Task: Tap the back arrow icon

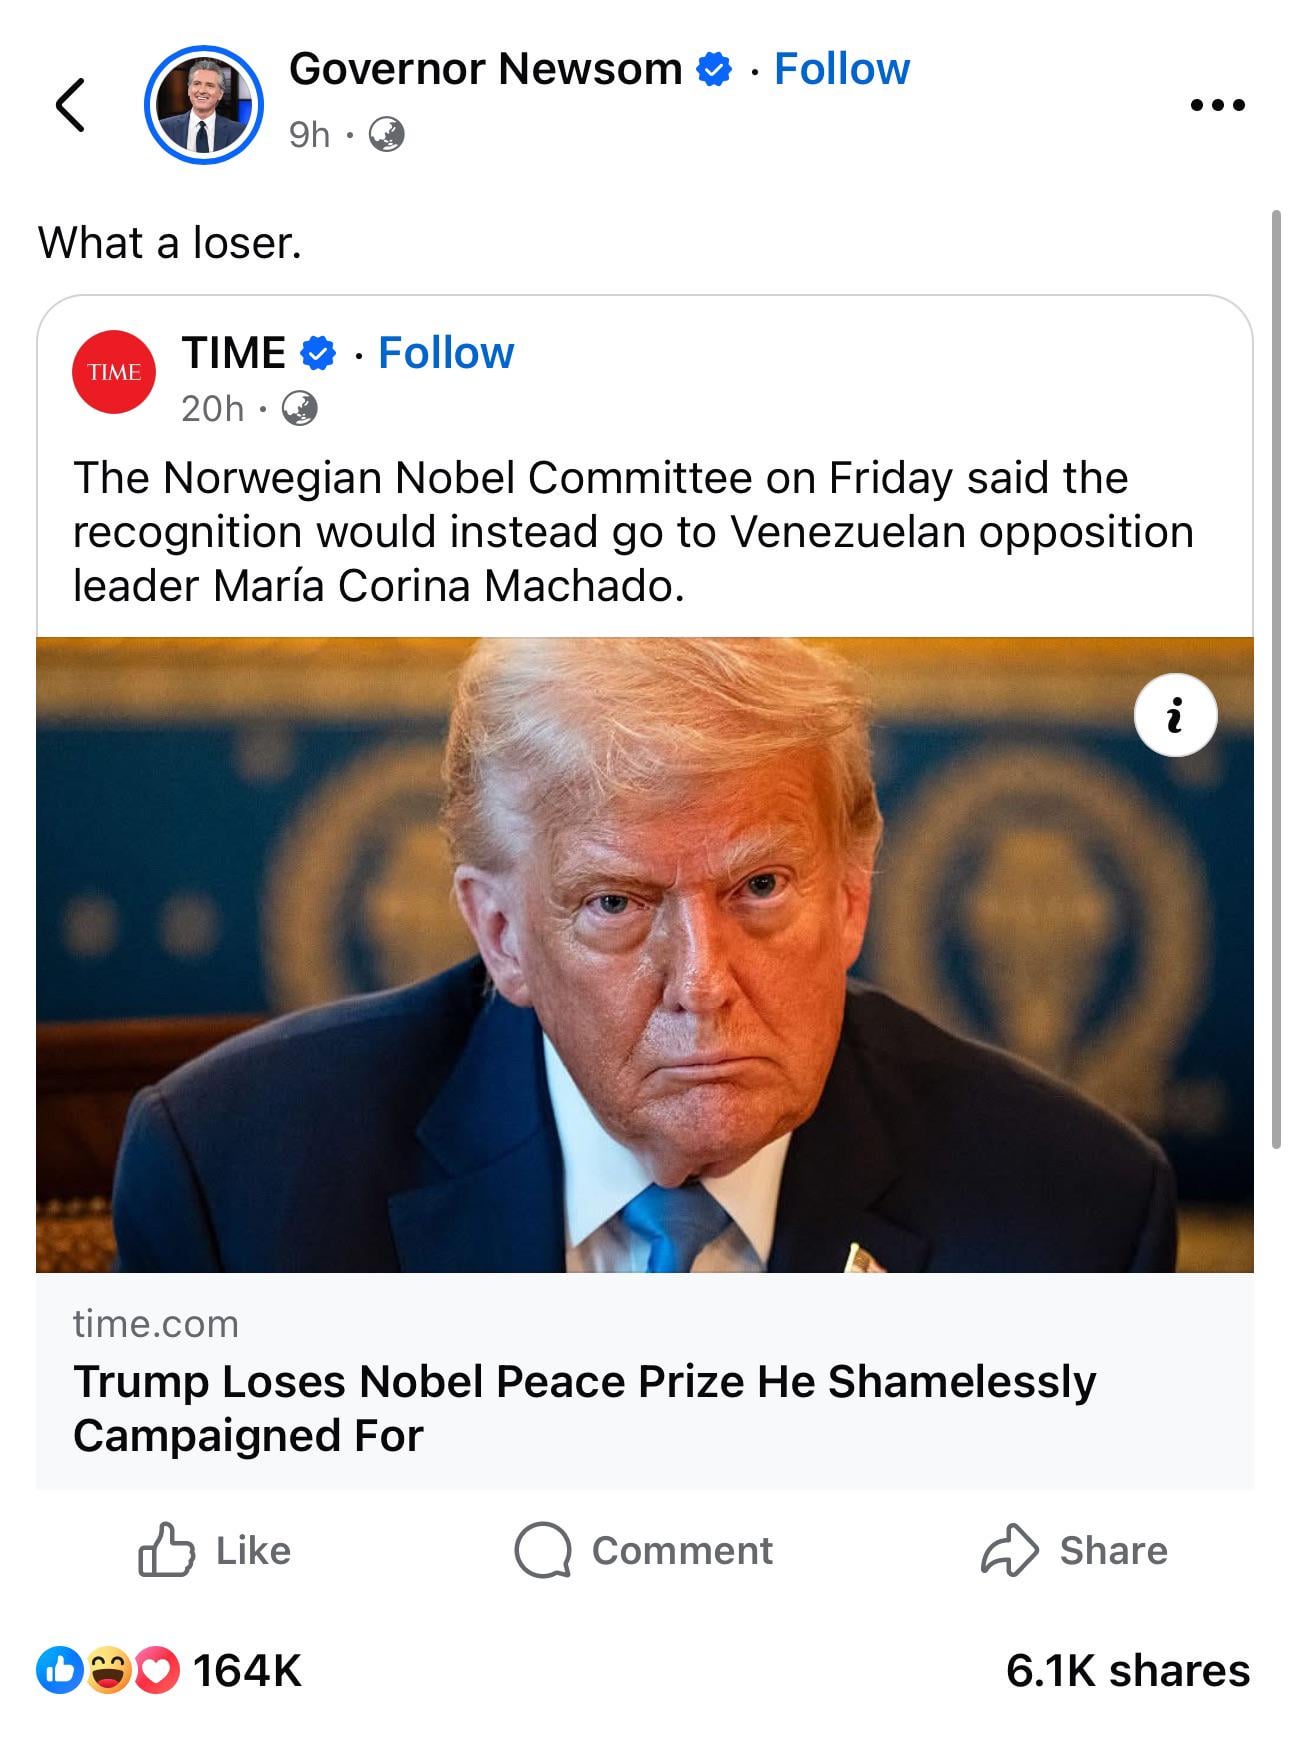Action: [70, 104]
